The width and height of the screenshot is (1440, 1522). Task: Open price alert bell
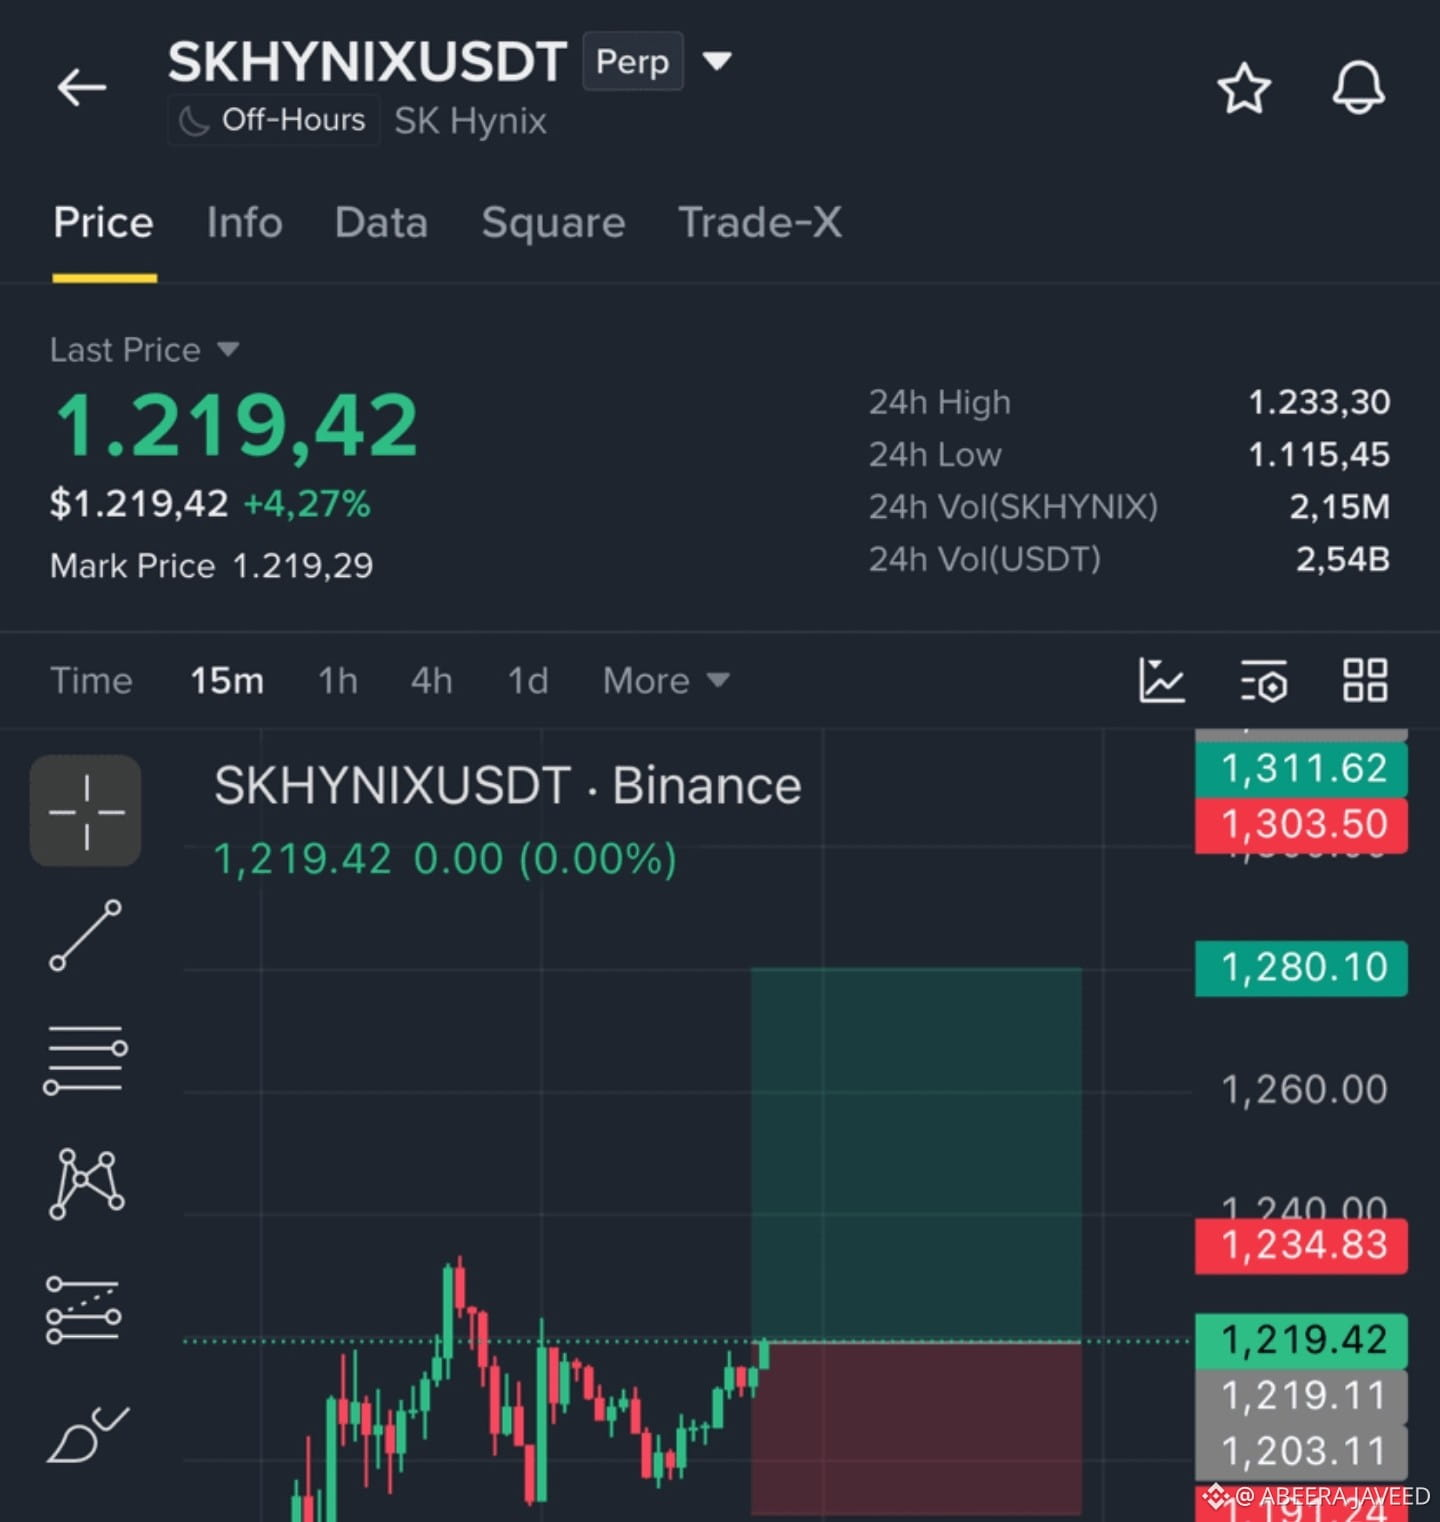click(1358, 88)
